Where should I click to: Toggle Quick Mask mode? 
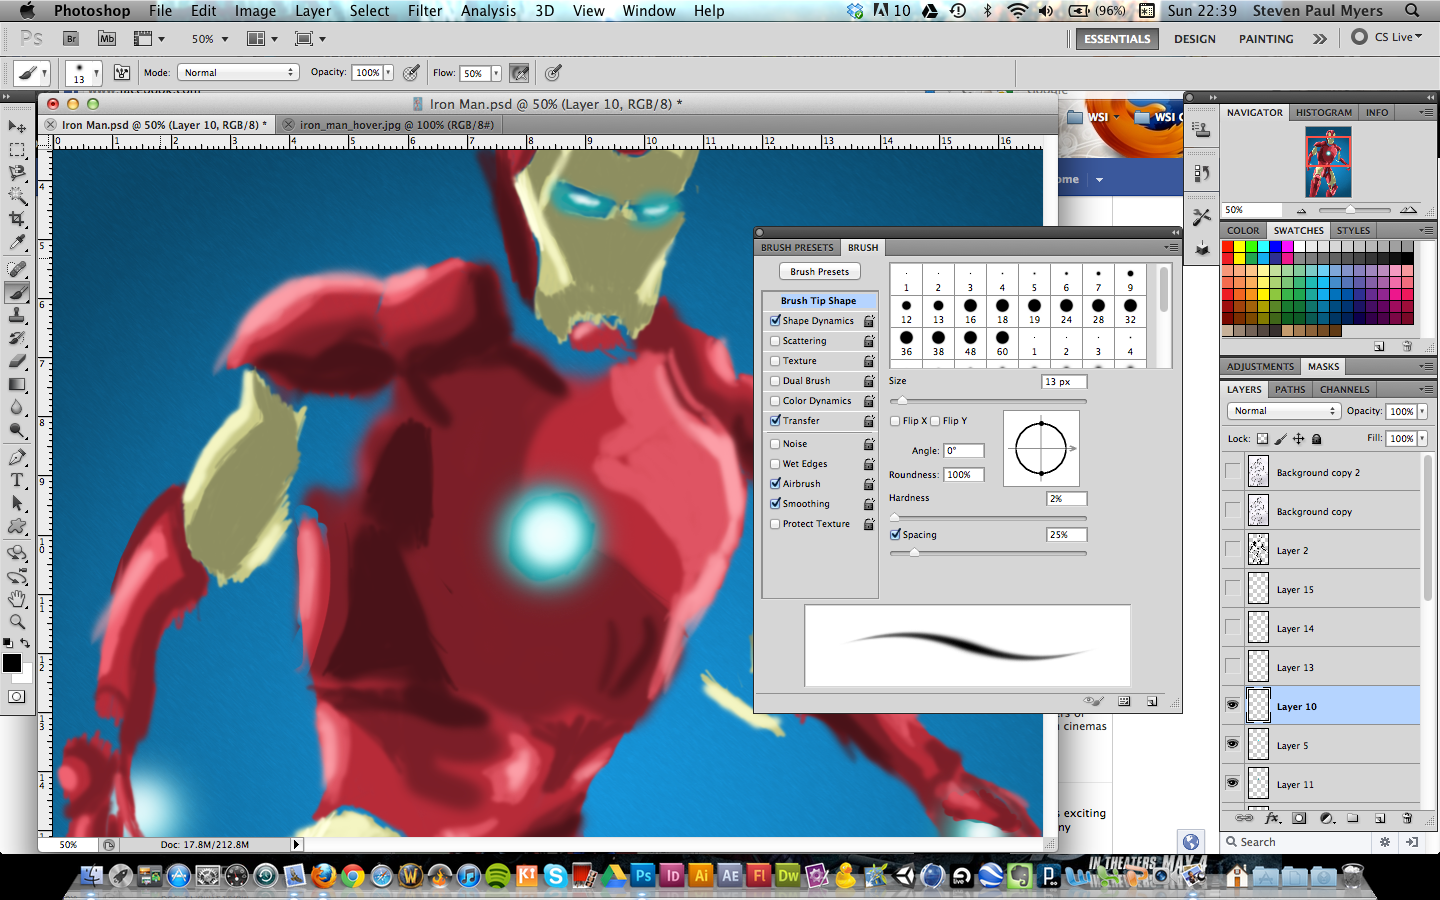pos(17,697)
